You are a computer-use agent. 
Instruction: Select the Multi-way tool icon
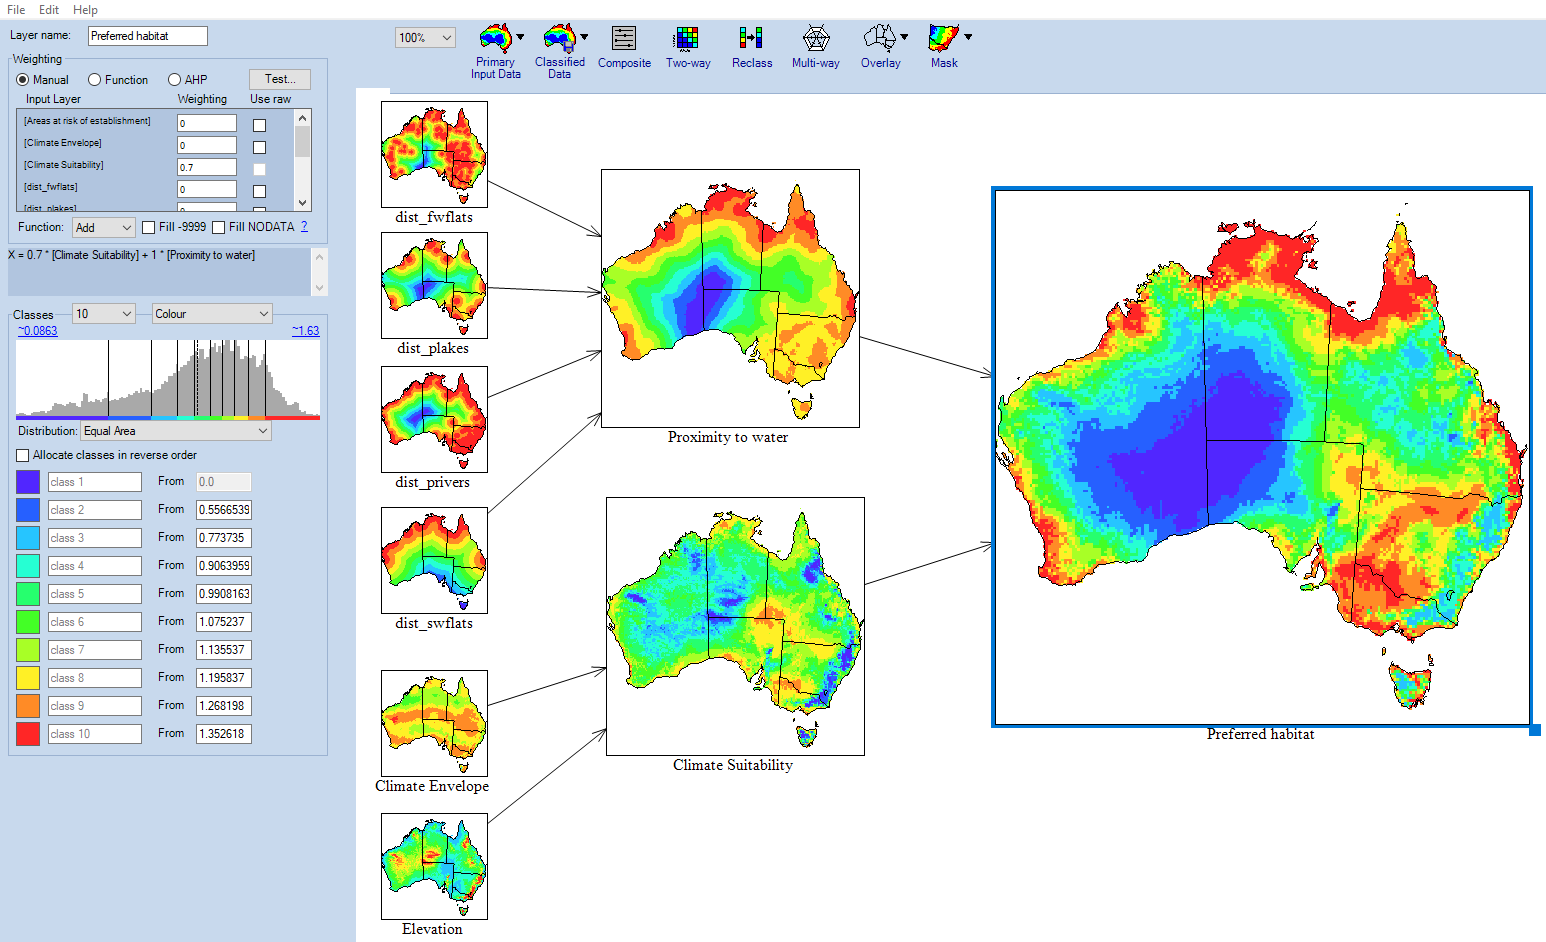pyautogui.click(x=816, y=39)
